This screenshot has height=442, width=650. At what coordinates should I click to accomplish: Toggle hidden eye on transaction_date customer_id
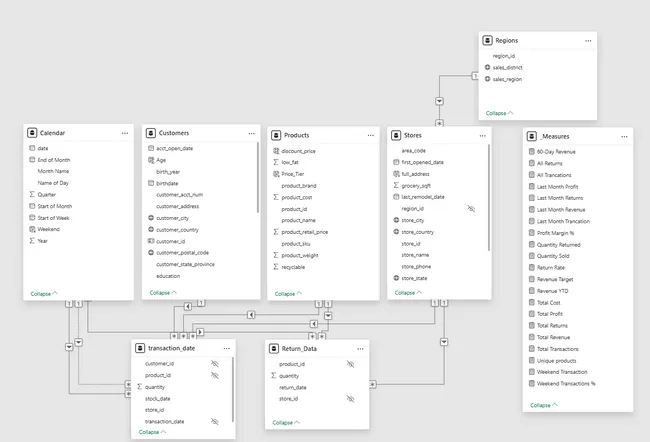coord(215,364)
